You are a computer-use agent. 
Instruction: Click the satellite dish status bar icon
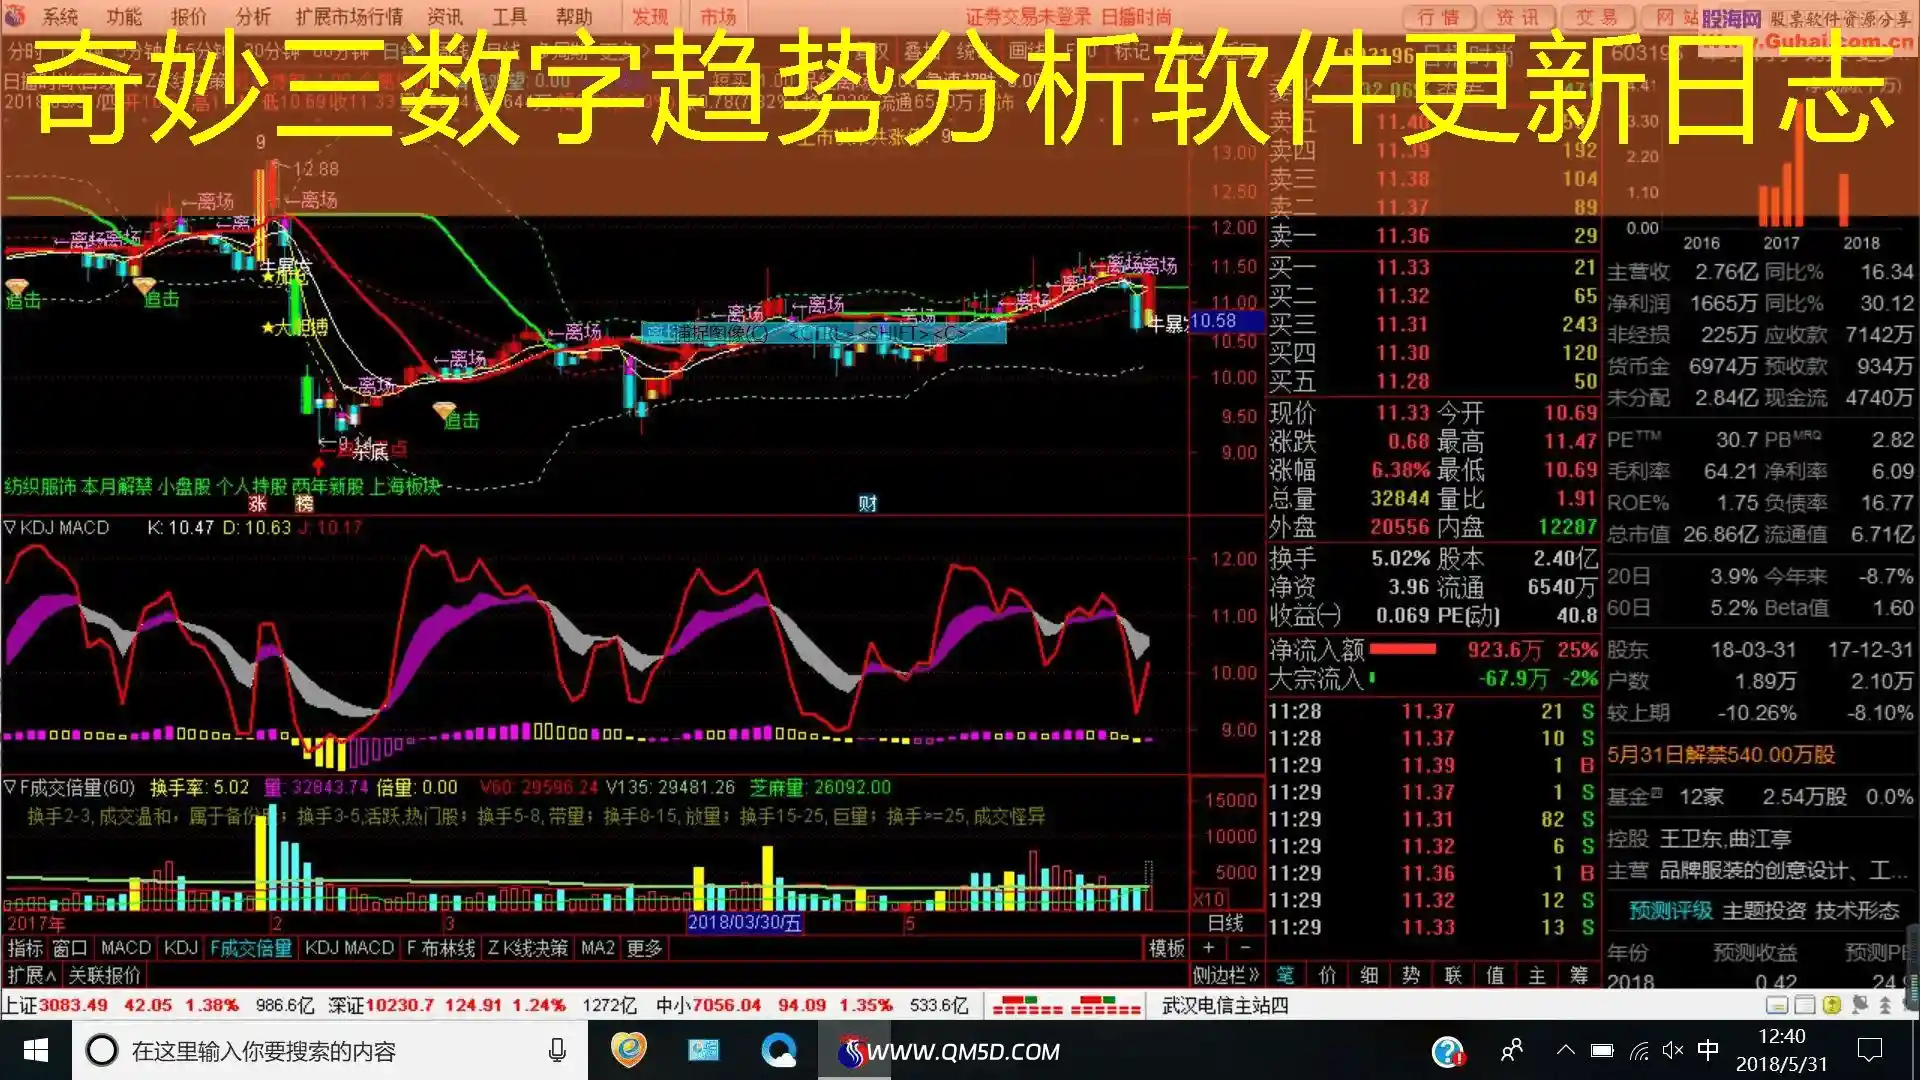click(1859, 1005)
